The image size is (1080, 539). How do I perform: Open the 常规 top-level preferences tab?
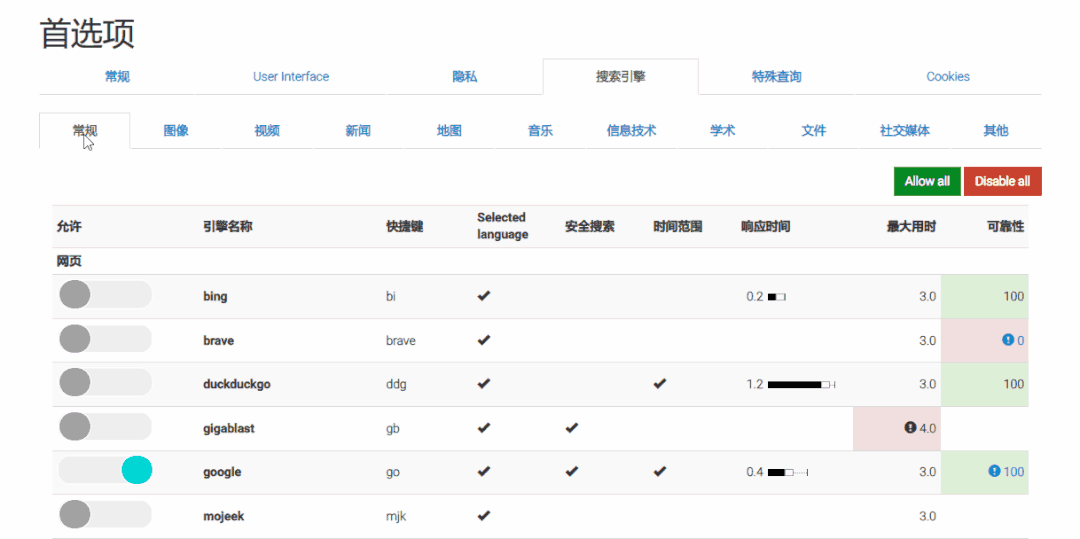117,76
